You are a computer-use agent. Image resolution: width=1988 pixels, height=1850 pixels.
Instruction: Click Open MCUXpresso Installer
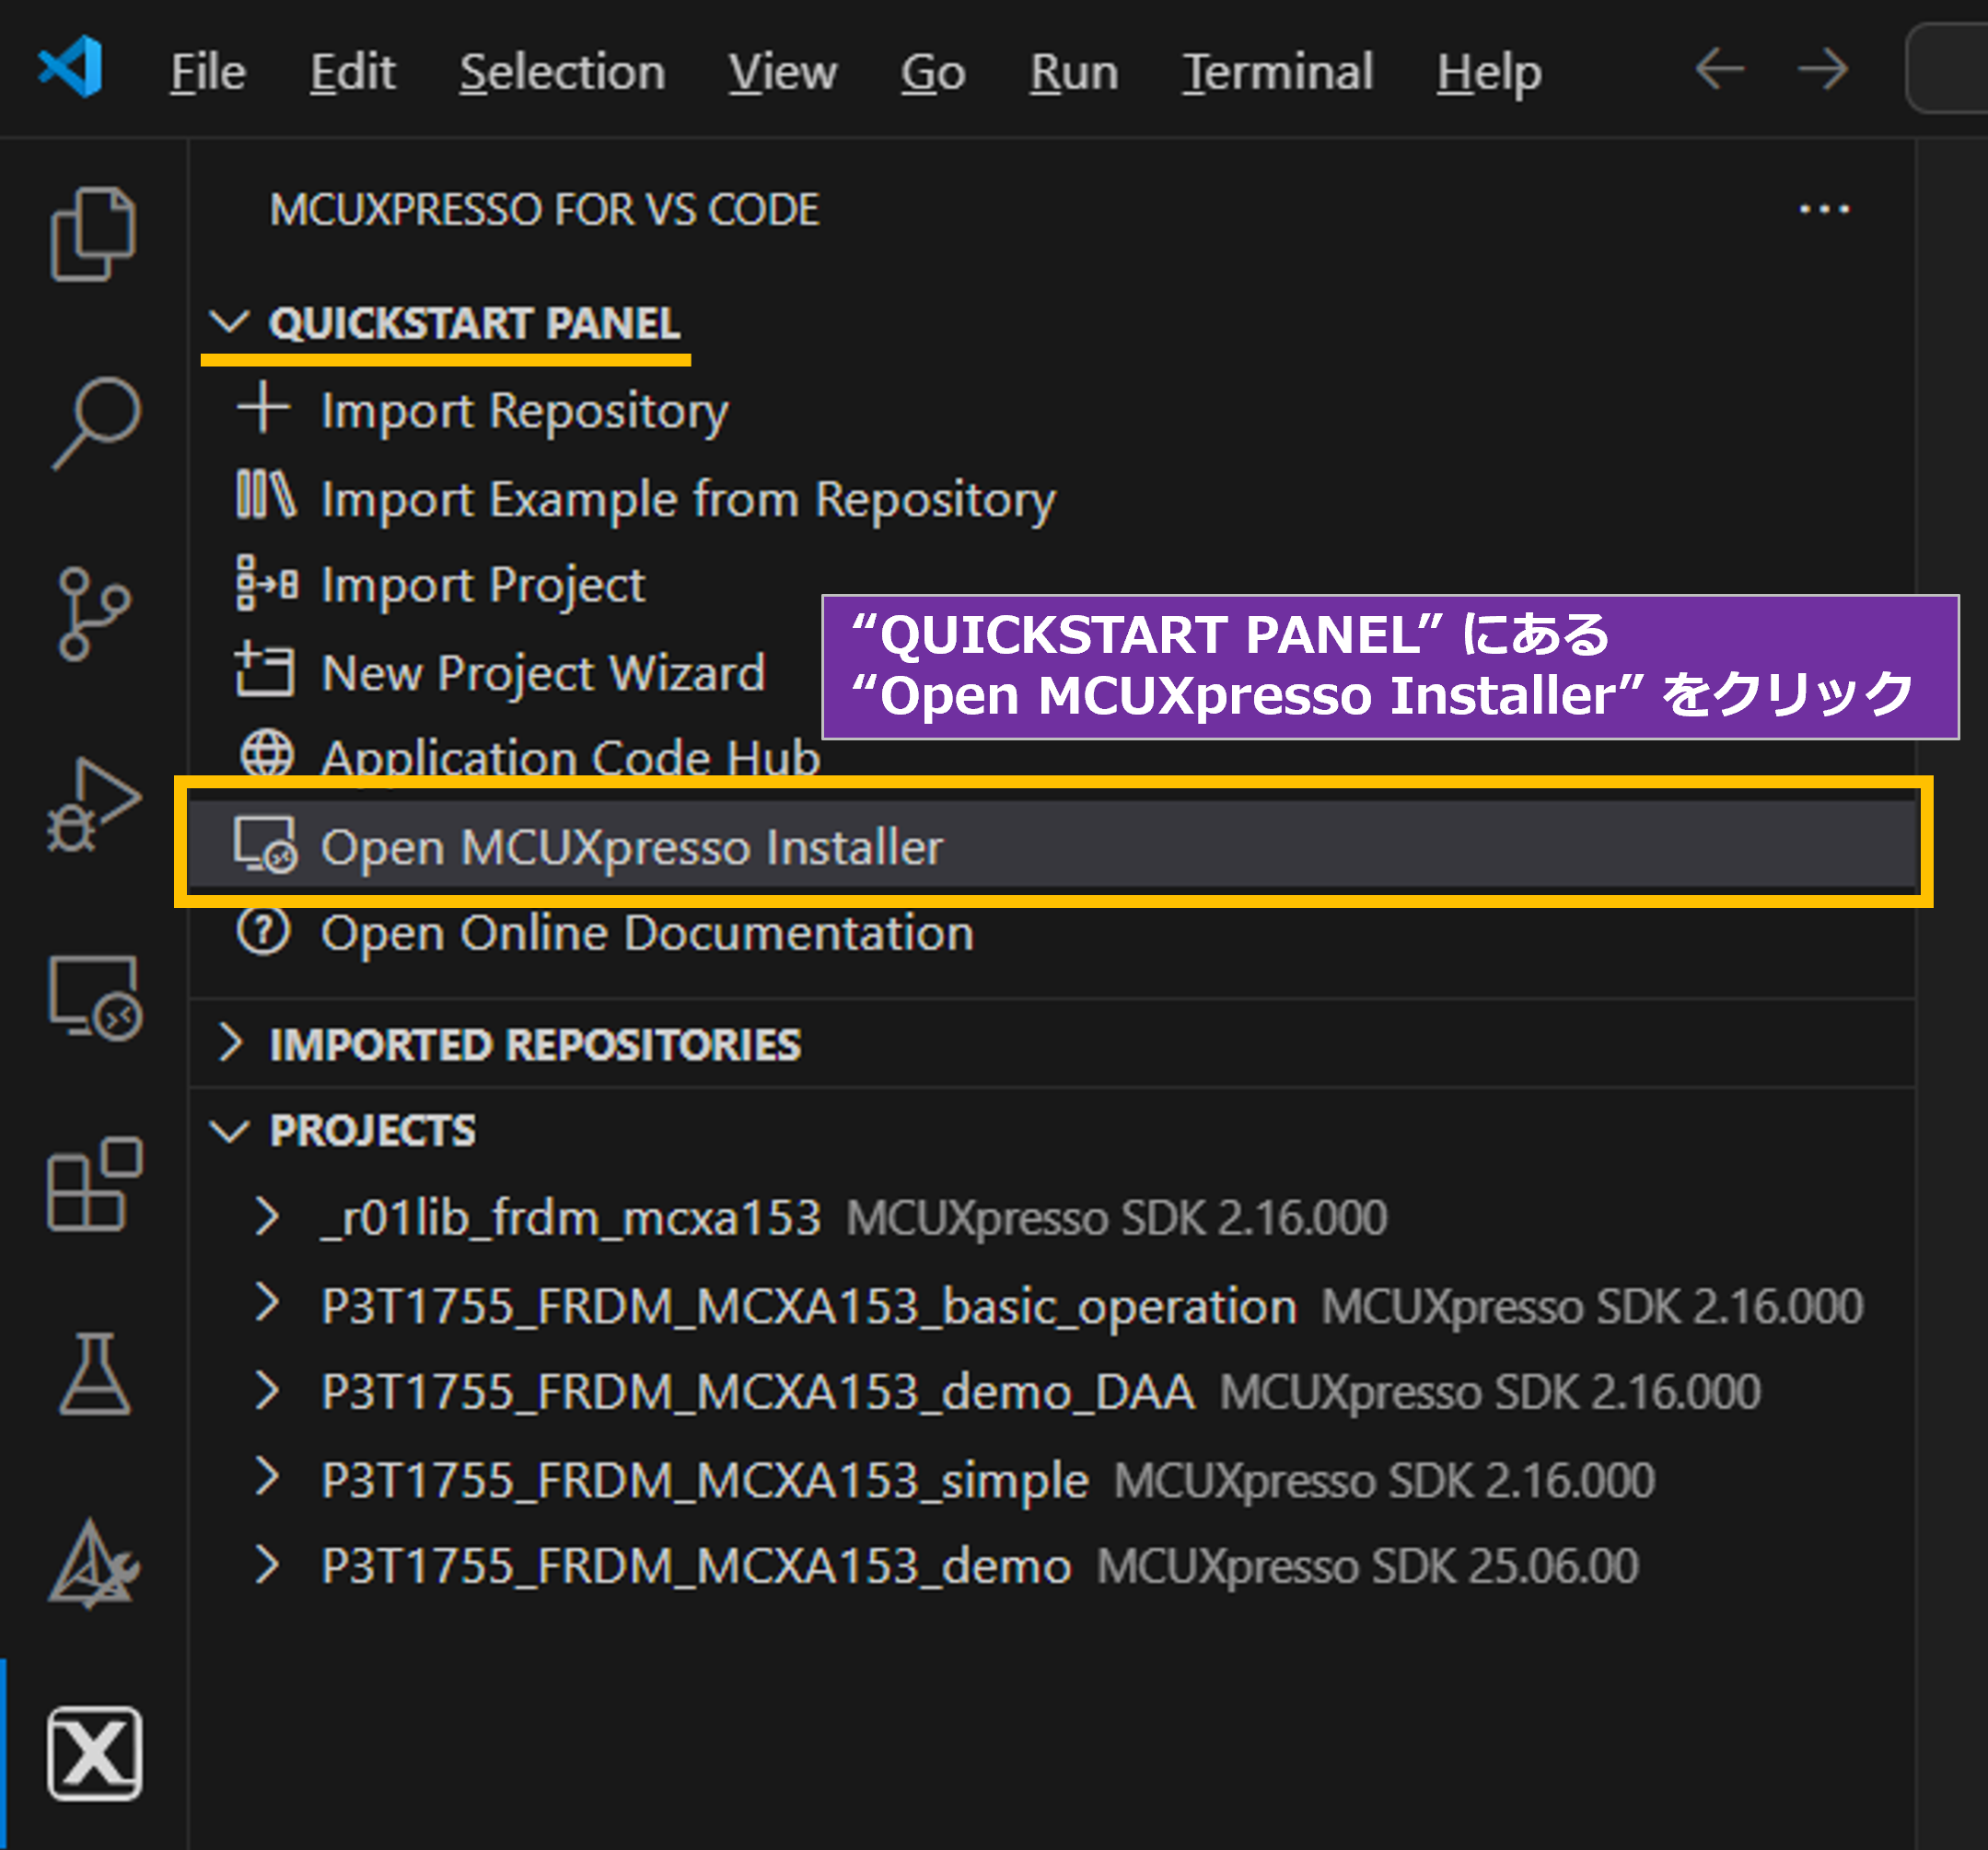coord(630,847)
